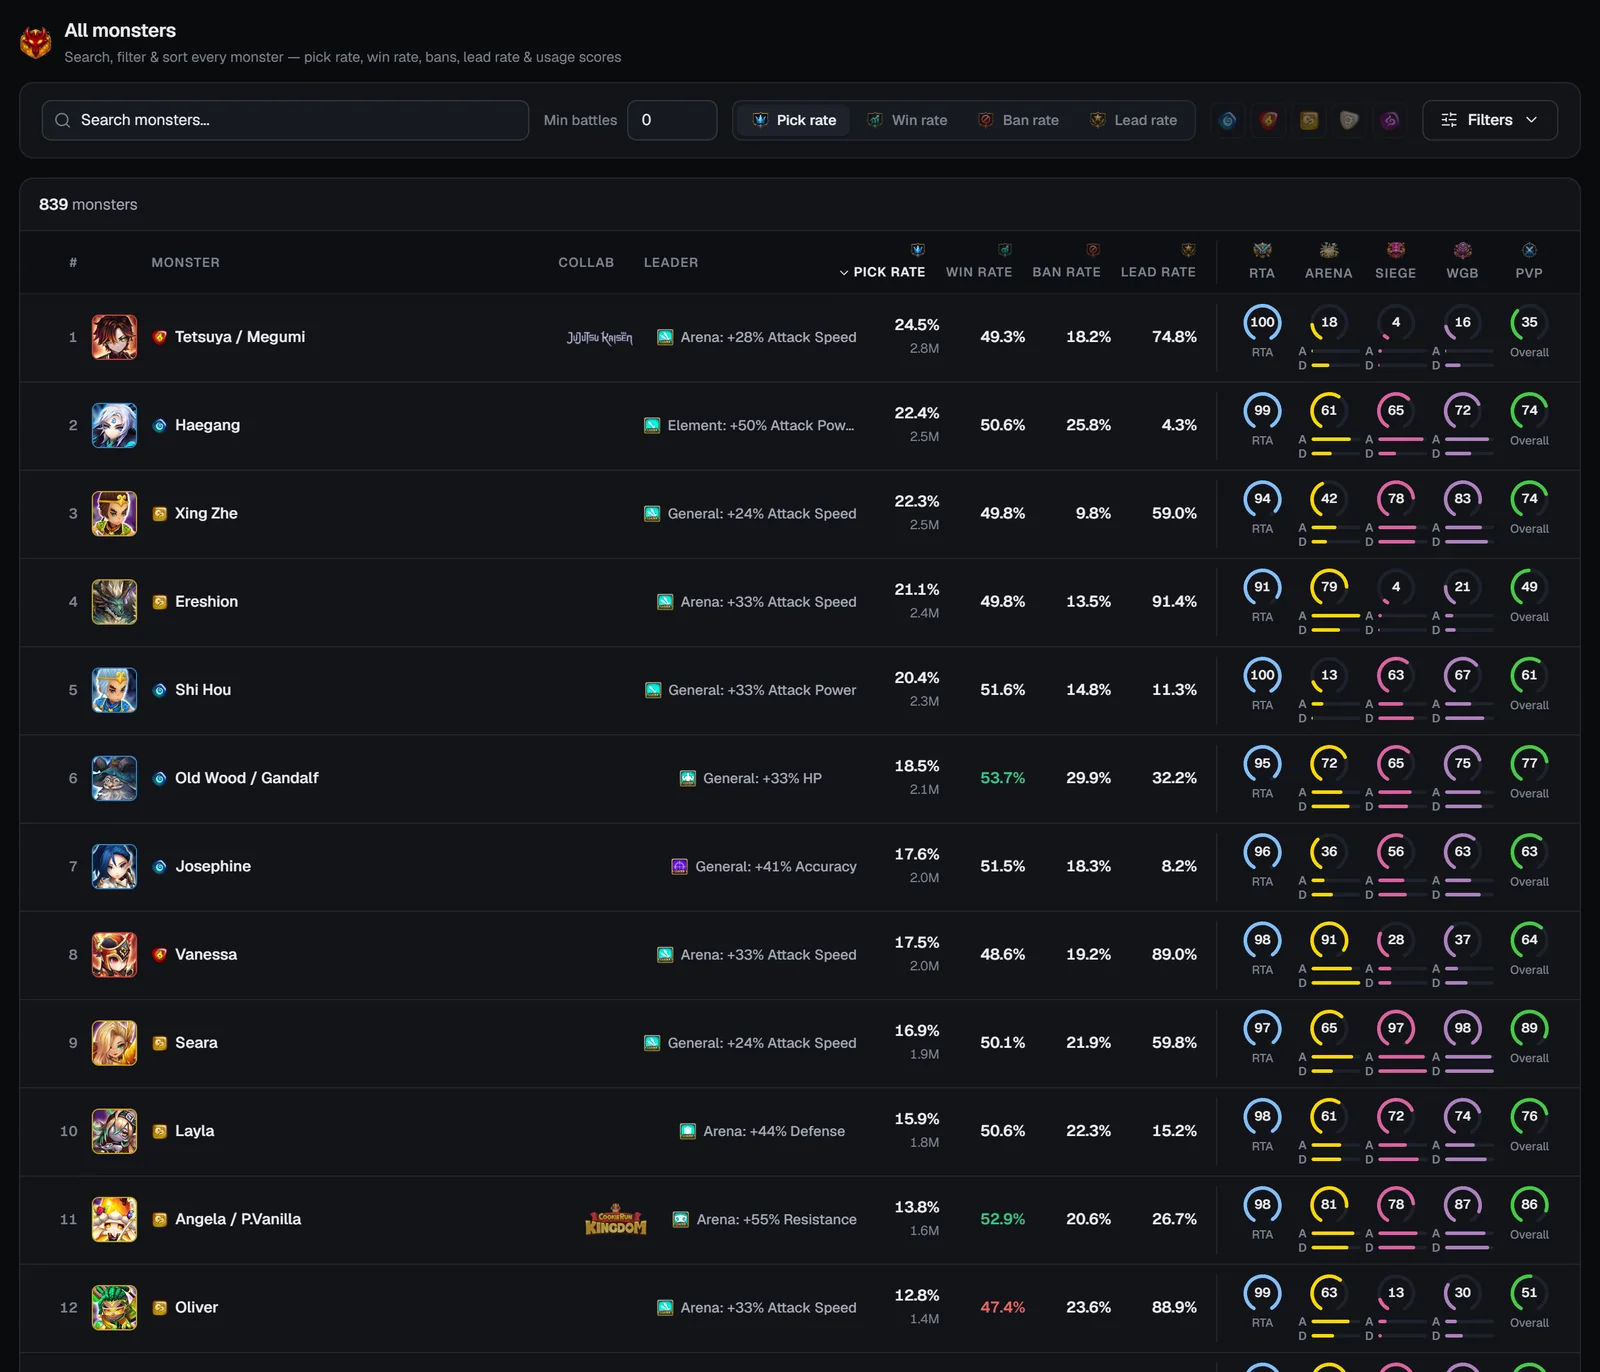Select the Pick rate sort tab
This screenshot has width=1600, height=1372.
pyautogui.click(x=795, y=120)
